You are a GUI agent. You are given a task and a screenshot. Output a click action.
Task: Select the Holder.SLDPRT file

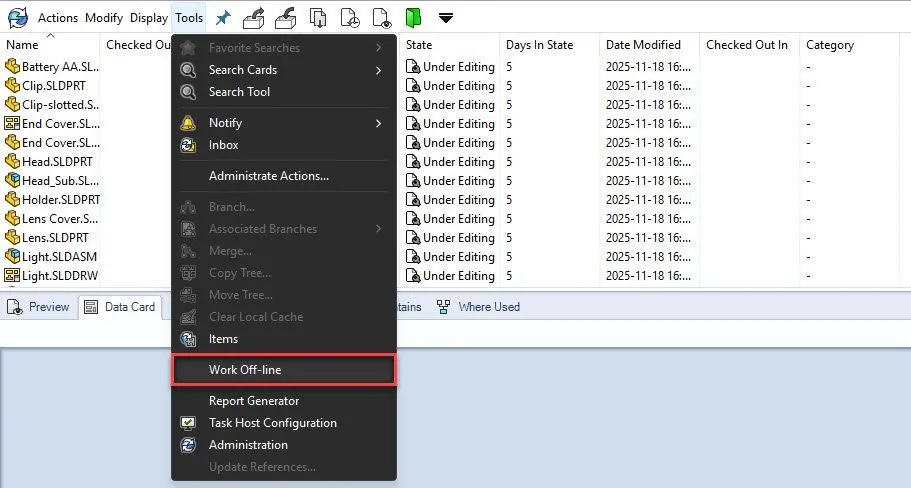coord(52,200)
